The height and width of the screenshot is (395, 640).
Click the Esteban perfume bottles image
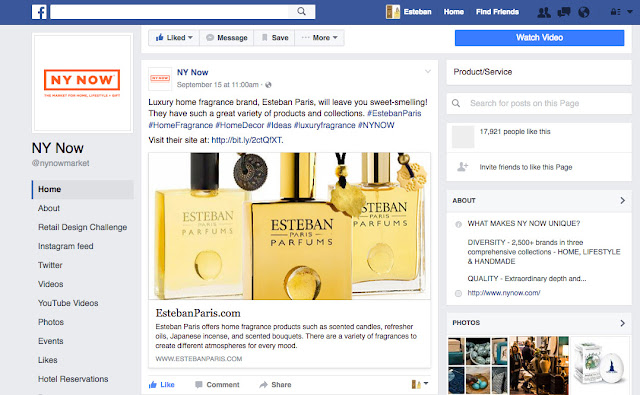(289, 226)
